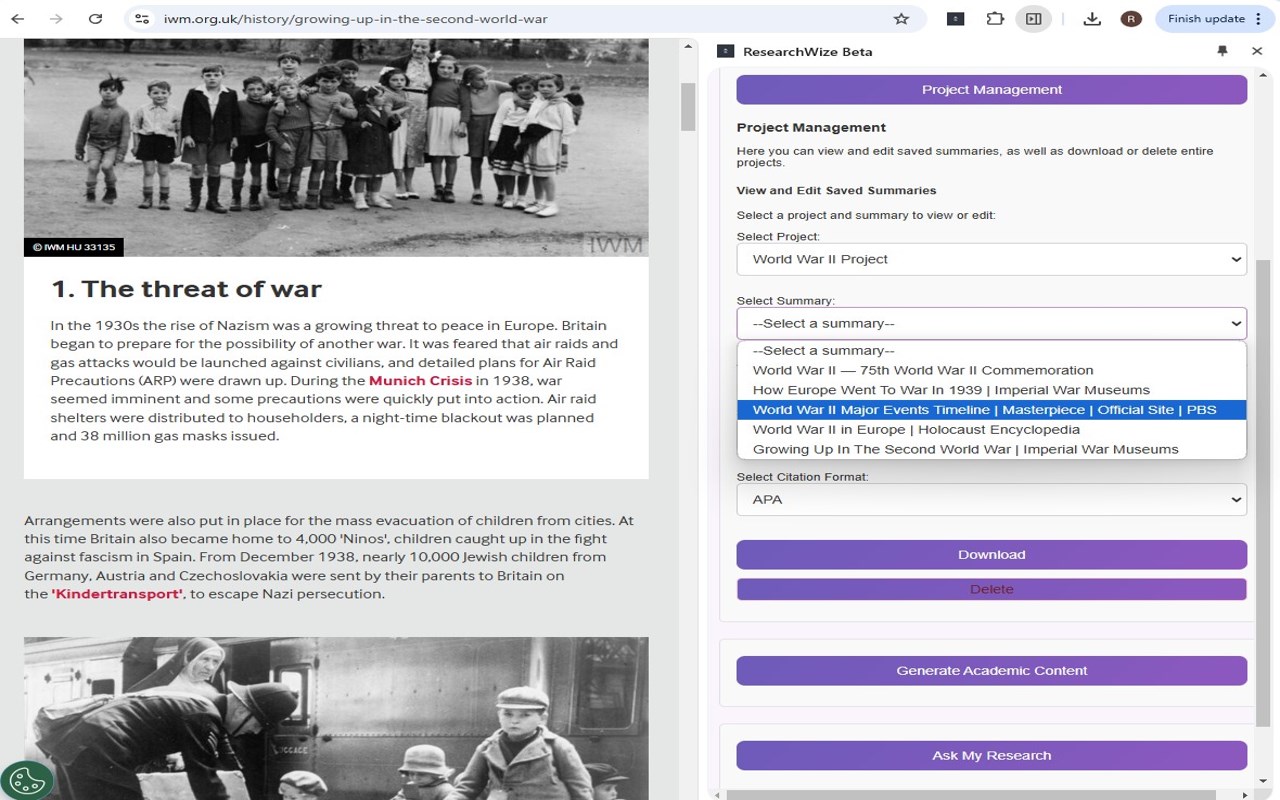Click the 'Select Citation Format:' label
This screenshot has width=1280, height=800.
click(803, 477)
